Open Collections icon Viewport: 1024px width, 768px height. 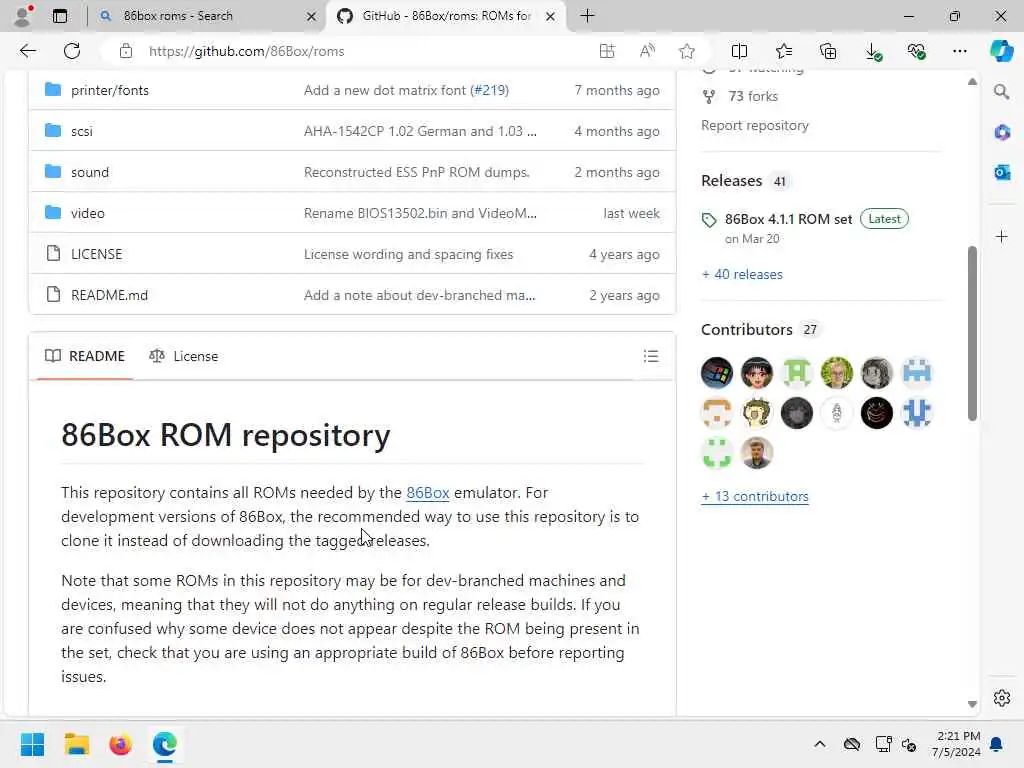point(828,51)
